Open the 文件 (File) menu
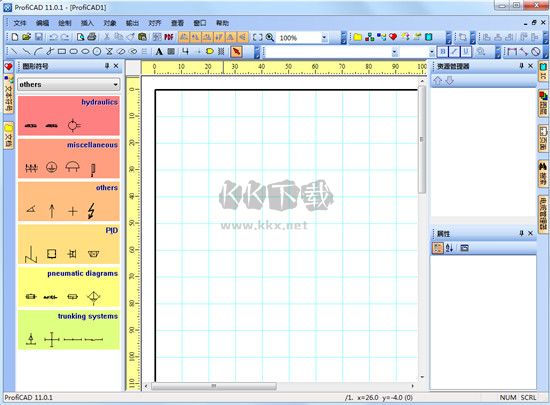This screenshot has width=550, height=405. 20,23
